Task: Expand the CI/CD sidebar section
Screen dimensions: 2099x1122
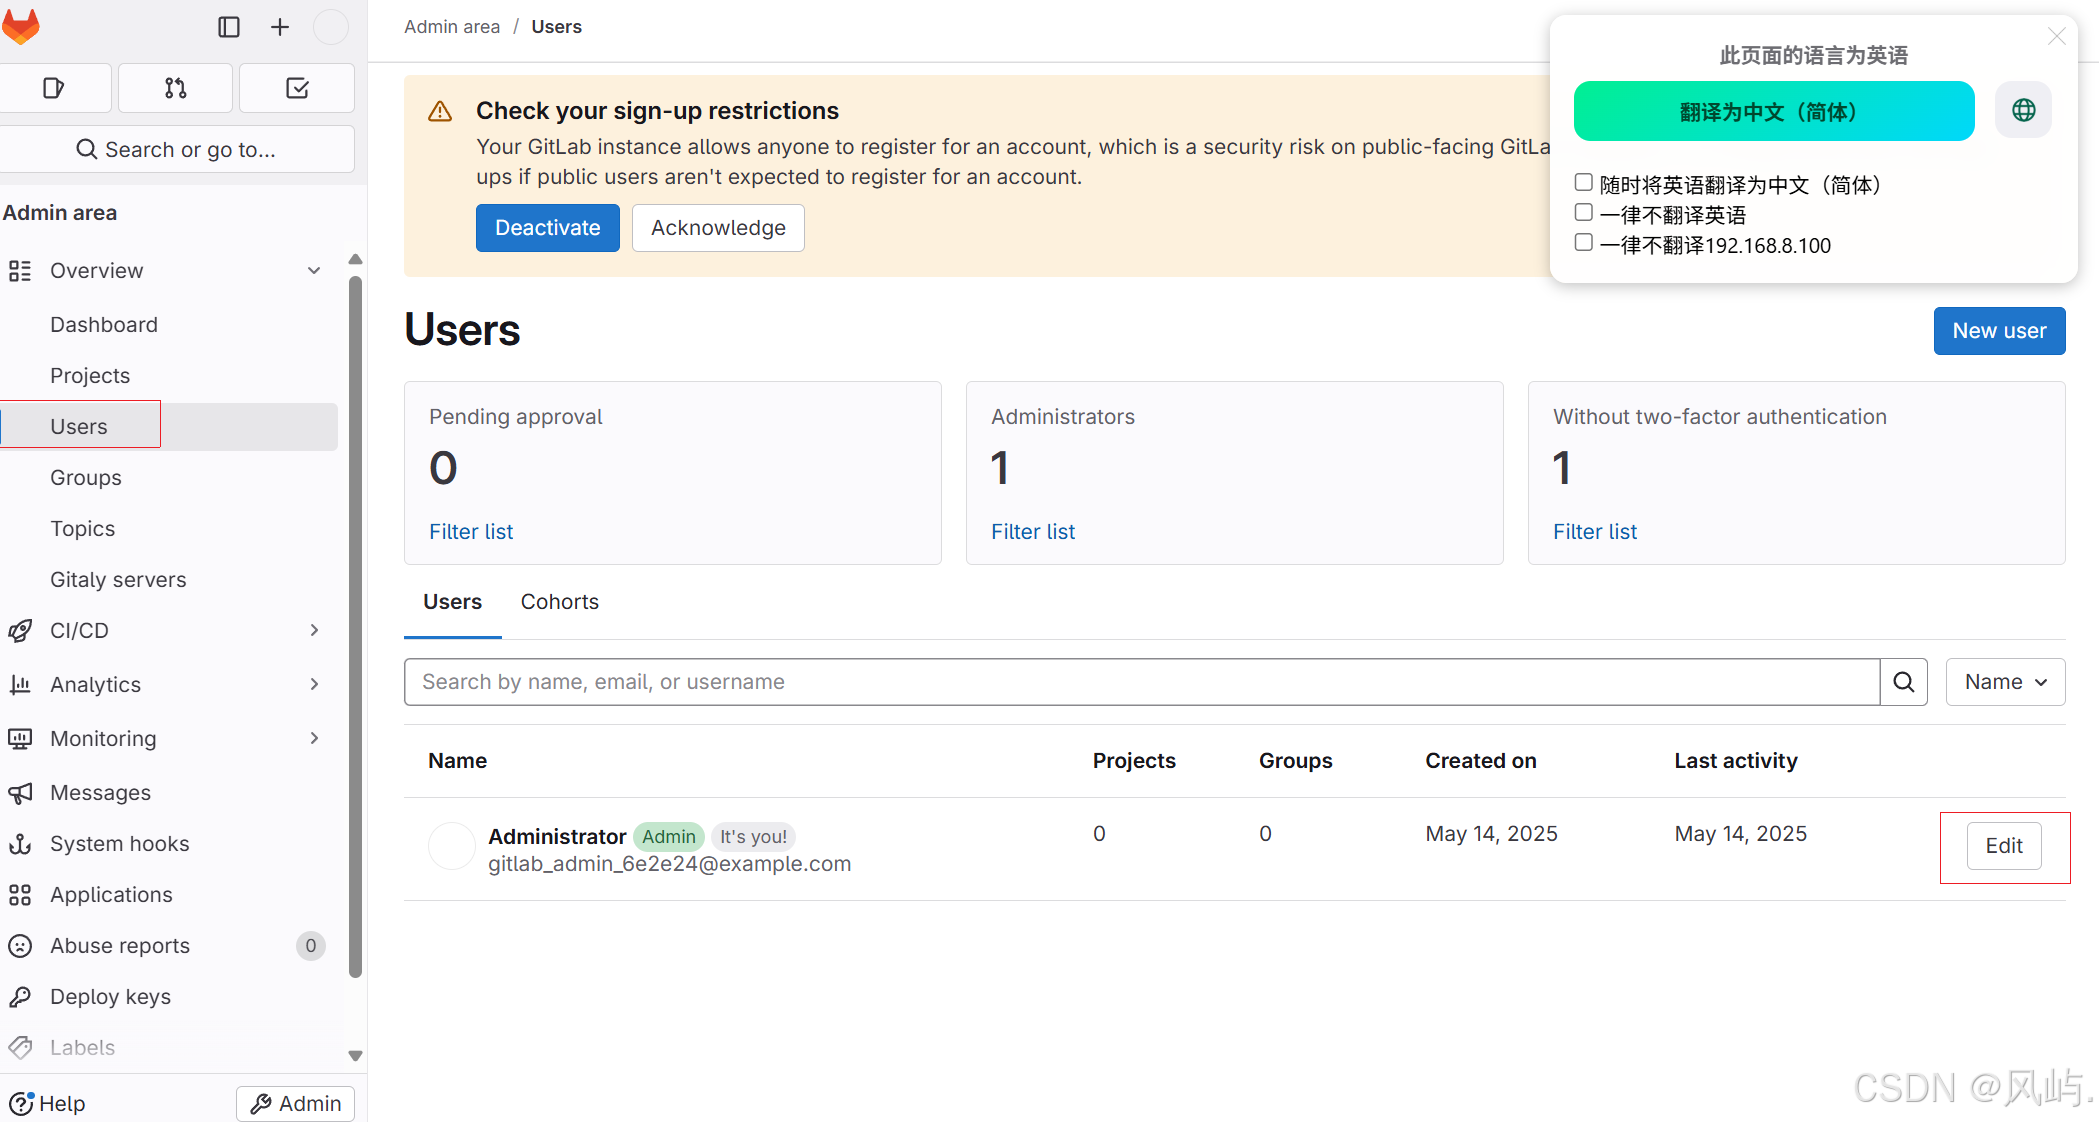Action: click(314, 630)
